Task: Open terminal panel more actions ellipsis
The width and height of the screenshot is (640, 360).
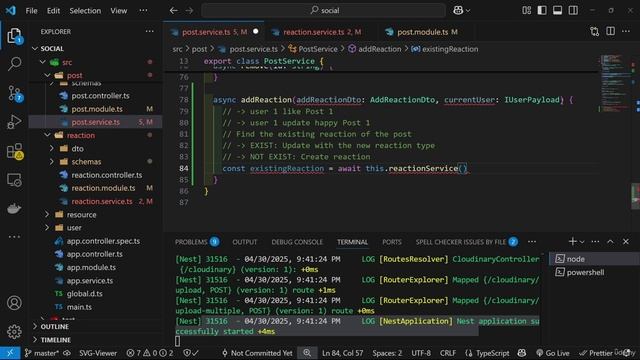Action: [x=596, y=242]
